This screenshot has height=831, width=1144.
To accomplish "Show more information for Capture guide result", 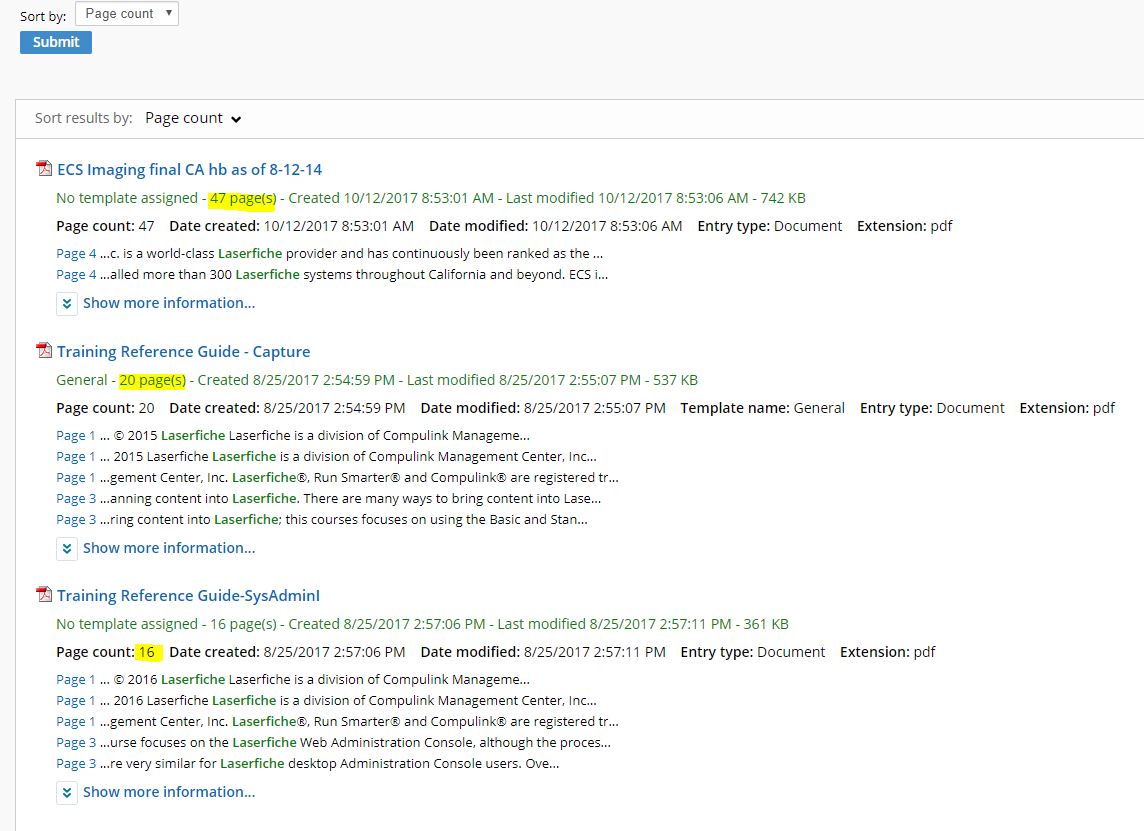I will pos(168,548).
